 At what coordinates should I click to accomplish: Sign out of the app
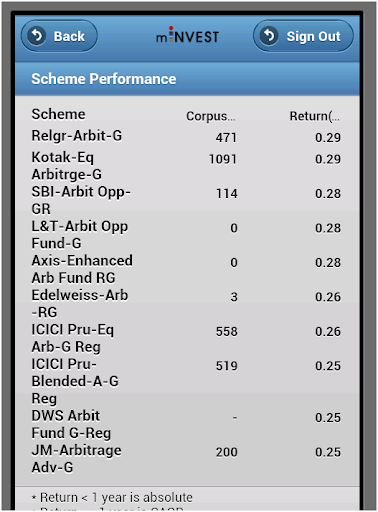(303, 36)
